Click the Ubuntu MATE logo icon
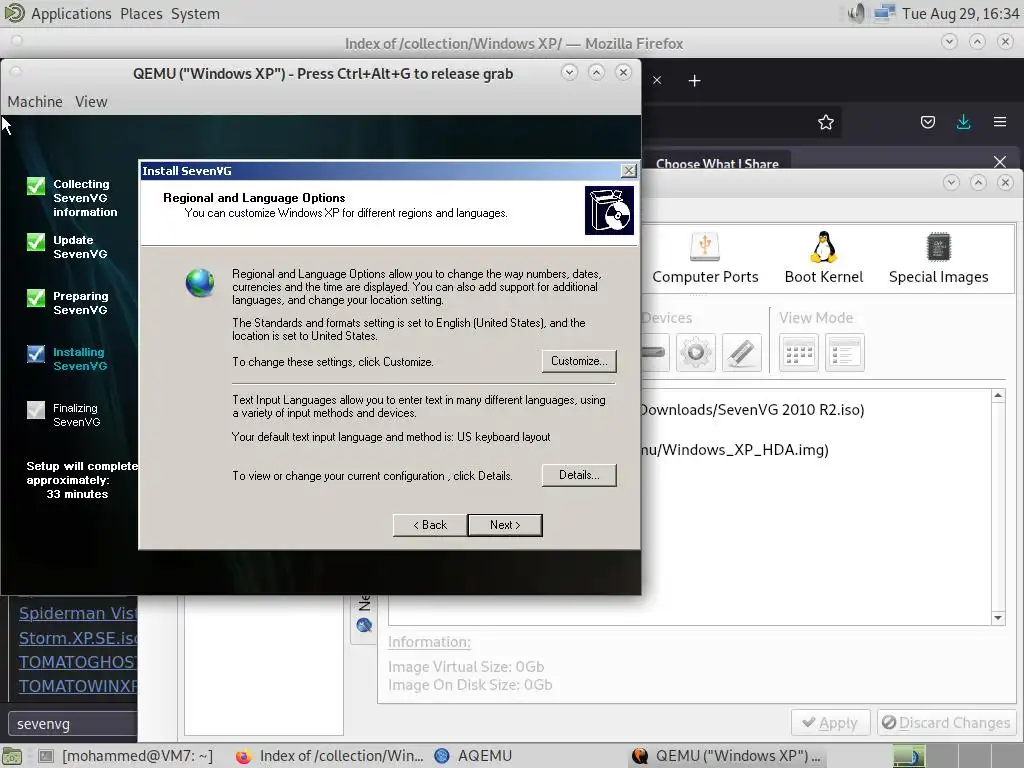The height and width of the screenshot is (768, 1024). pyautogui.click(x=14, y=13)
